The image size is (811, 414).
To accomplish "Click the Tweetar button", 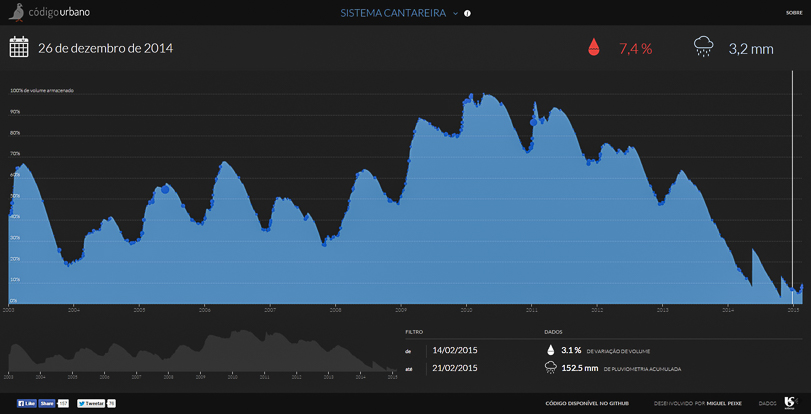I will pos(92,403).
